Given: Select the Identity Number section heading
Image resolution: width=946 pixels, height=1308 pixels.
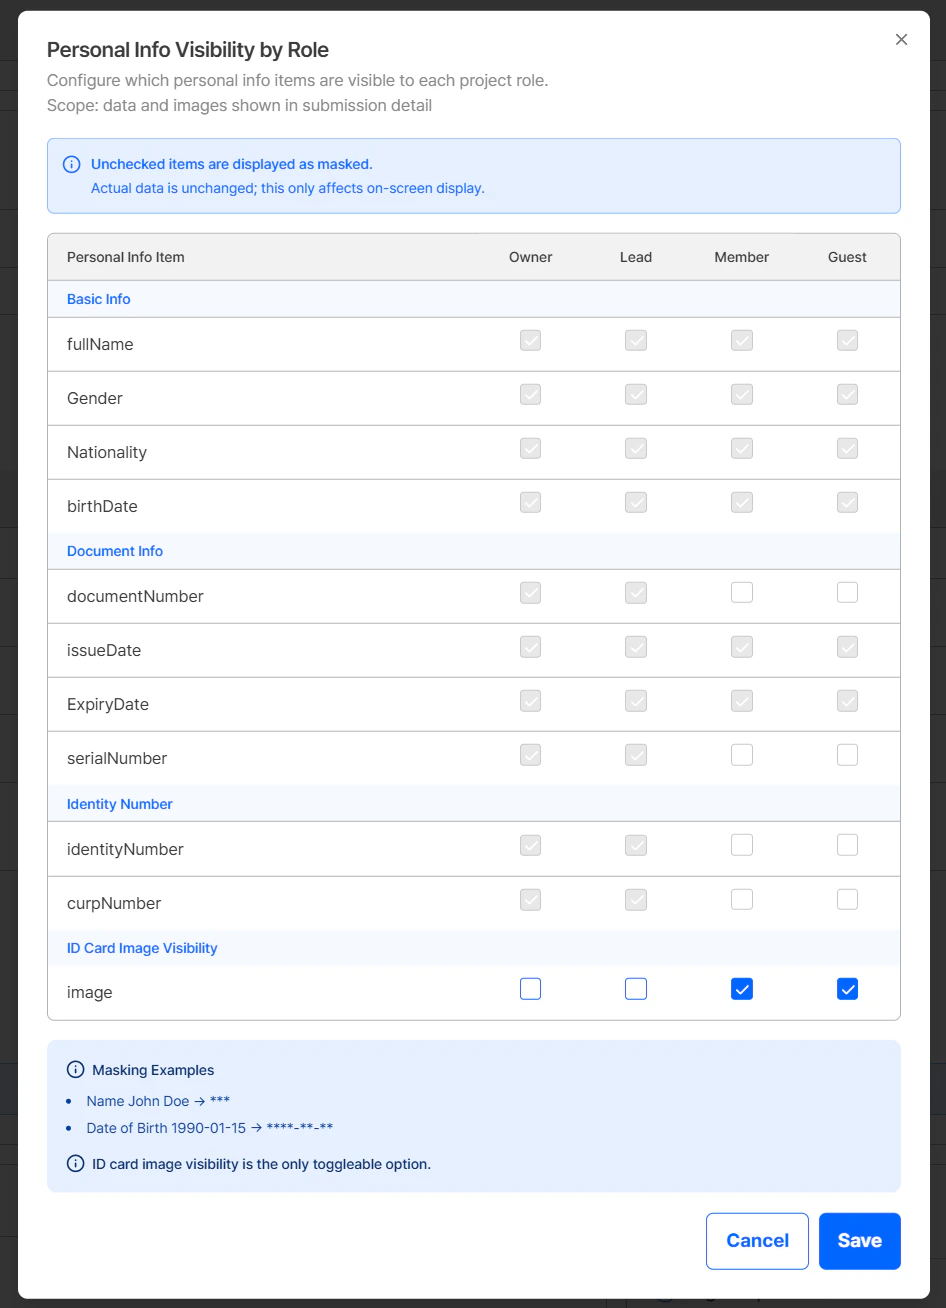Looking at the screenshot, I should [120, 804].
